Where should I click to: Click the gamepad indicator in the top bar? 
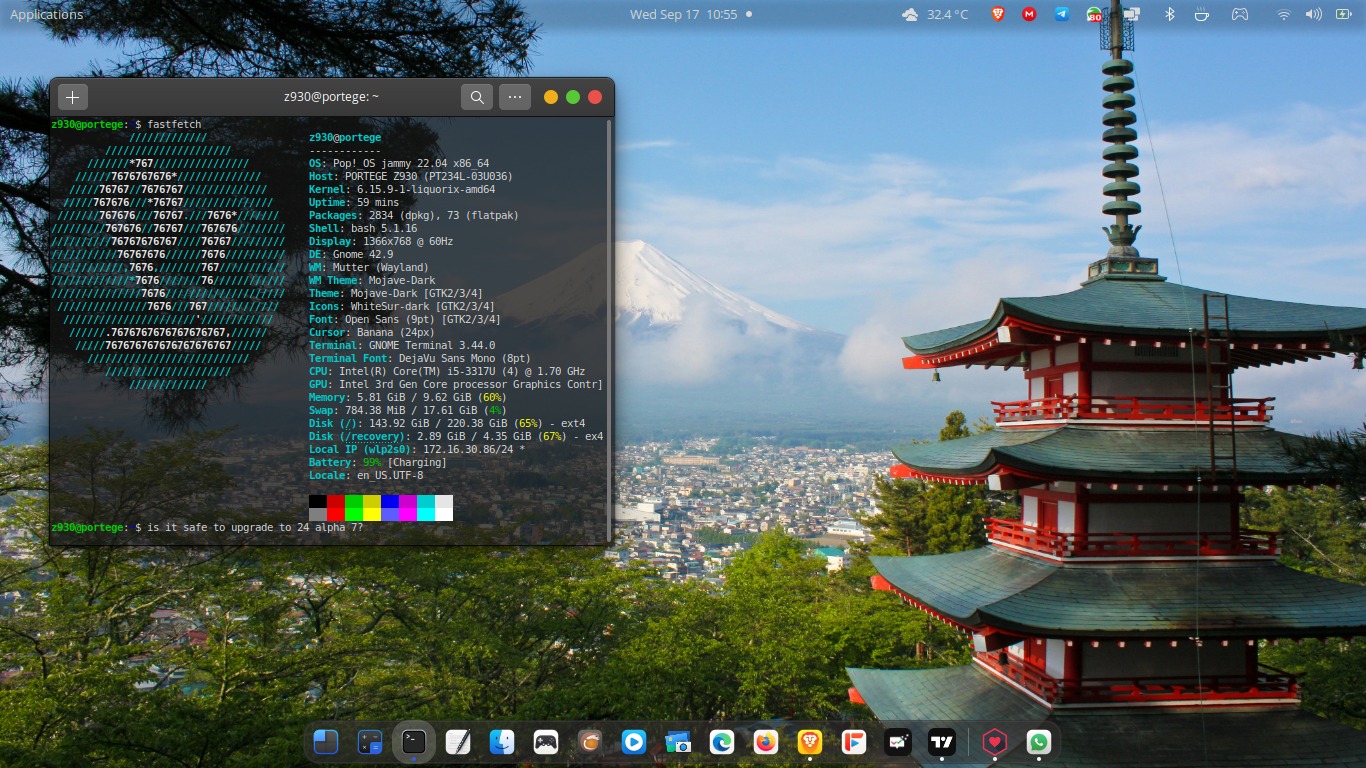(1239, 14)
